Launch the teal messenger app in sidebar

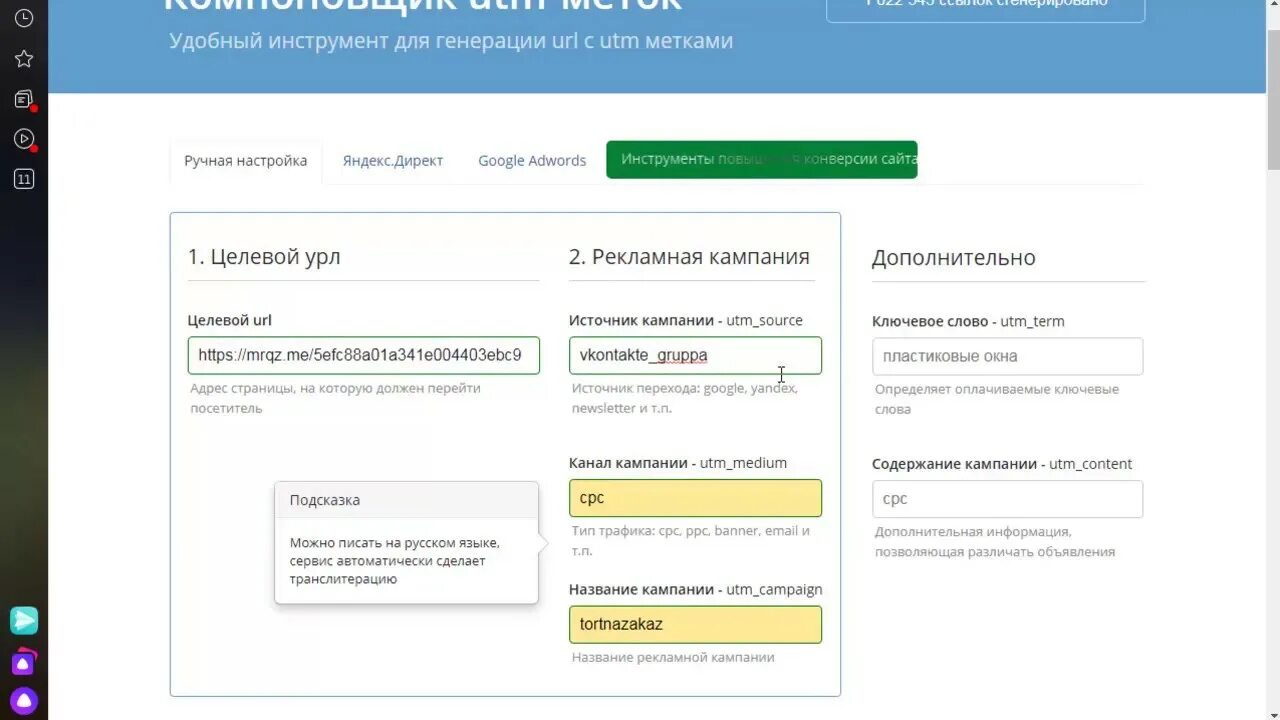click(x=24, y=620)
